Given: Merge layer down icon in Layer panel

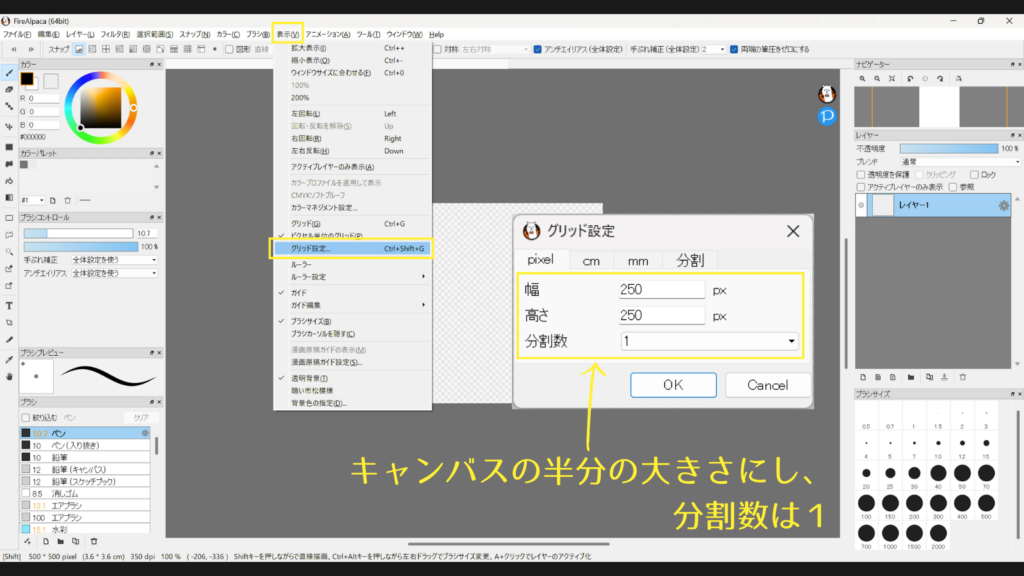Looking at the screenshot, I should 944,377.
